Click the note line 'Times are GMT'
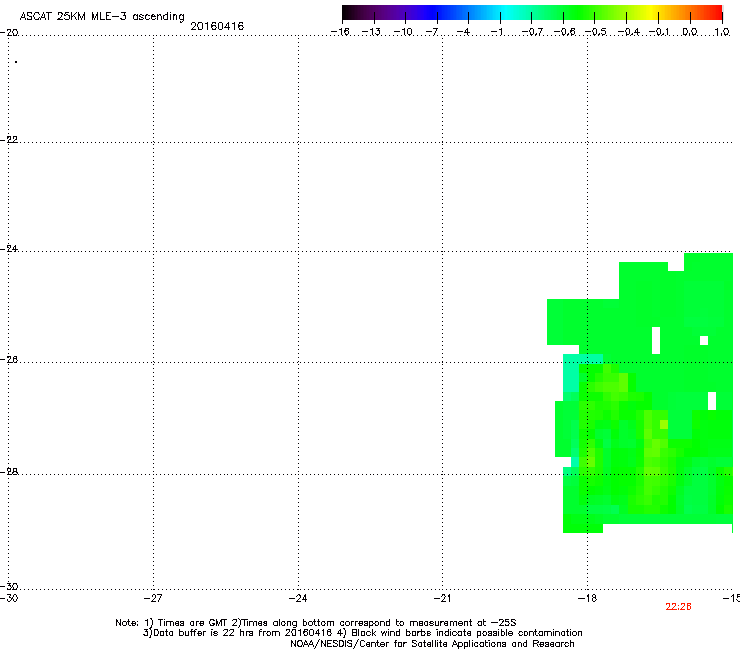 (x=316, y=623)
